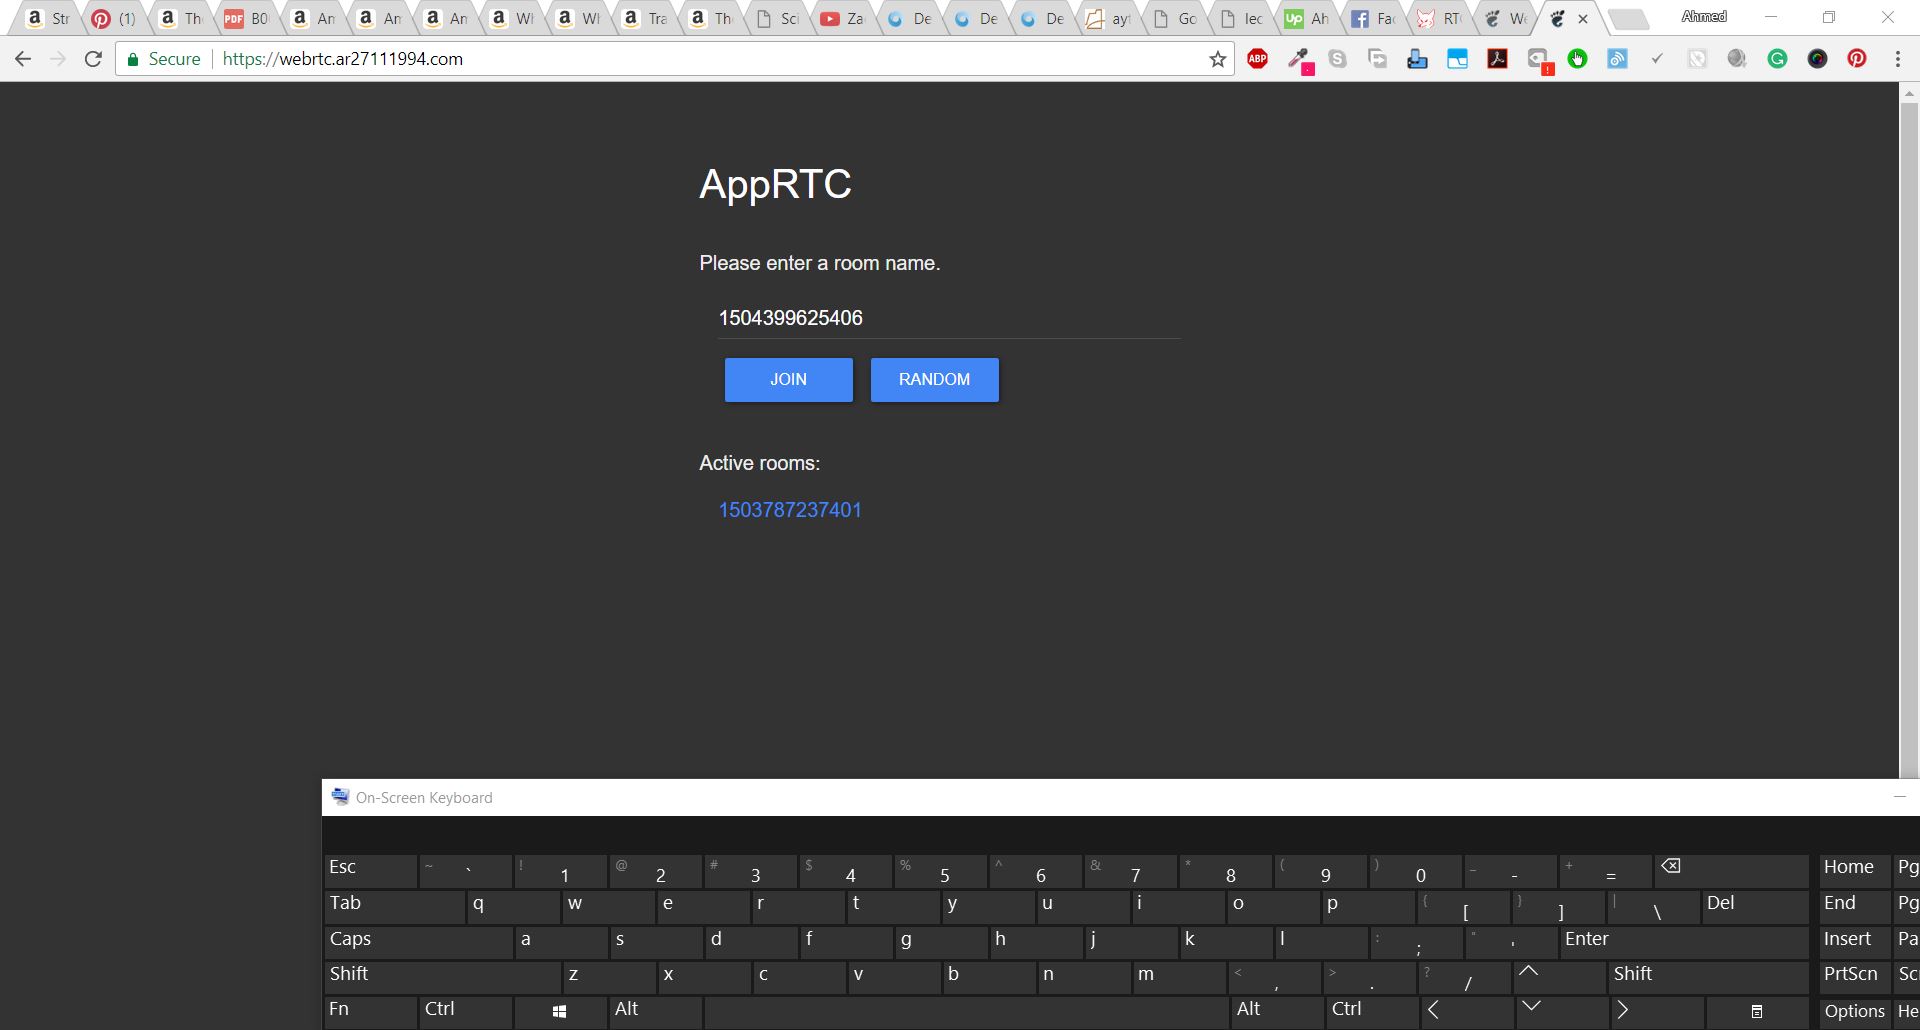
Task: Click the Home key on On-Screen Keyboard
Action: 1854,870
